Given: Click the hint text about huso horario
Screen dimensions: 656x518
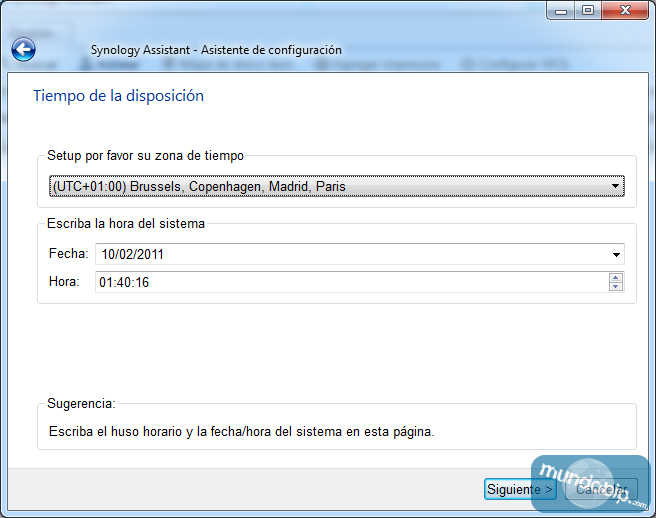Looking at the screenshot, I should [242, 431].
